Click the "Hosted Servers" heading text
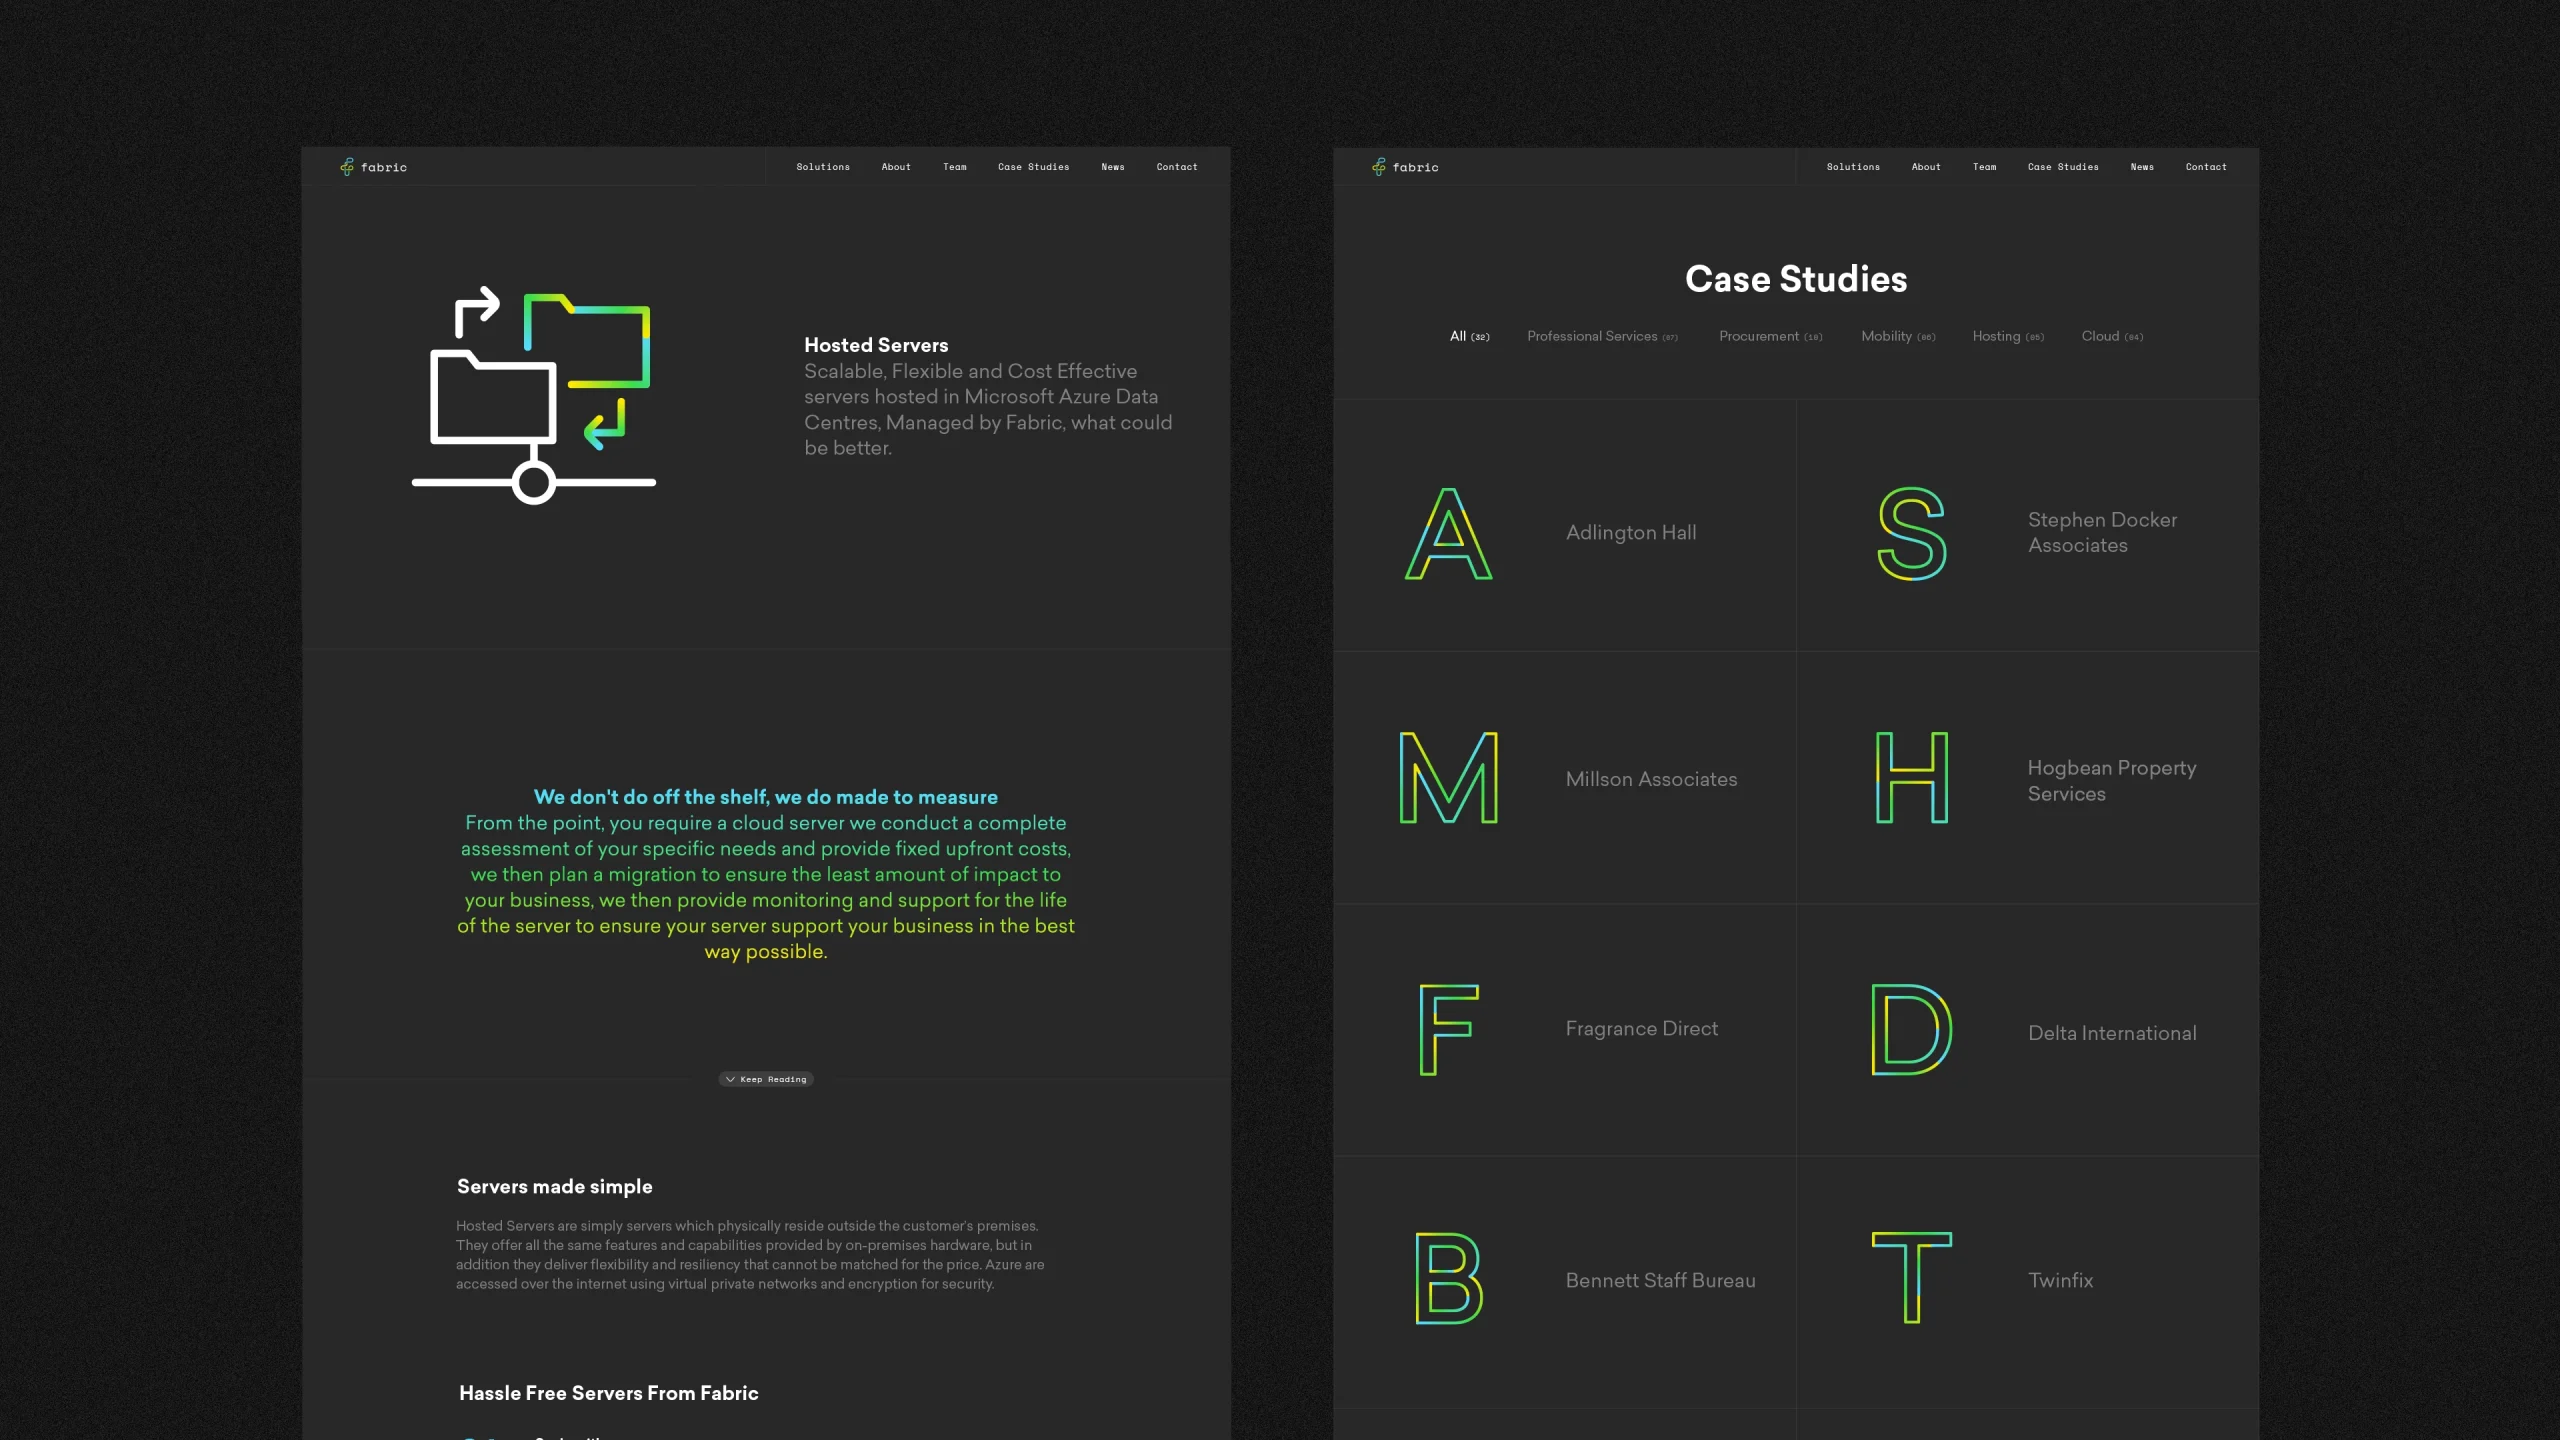This screenshot has height=1440, width=2560. click(876, 345)
